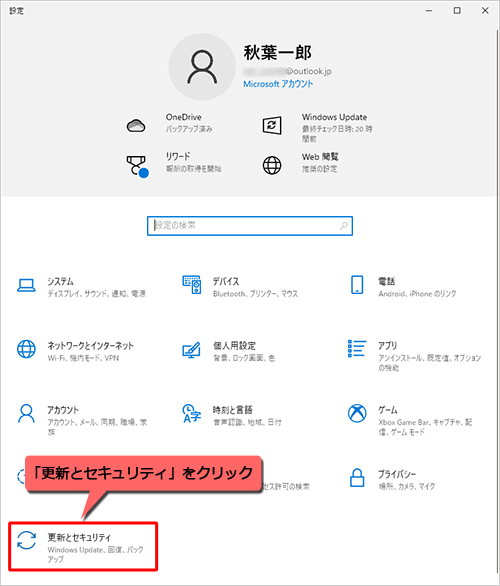Click the 秋葉一郎 account name

pyautogui.click(x=278, y=53)
